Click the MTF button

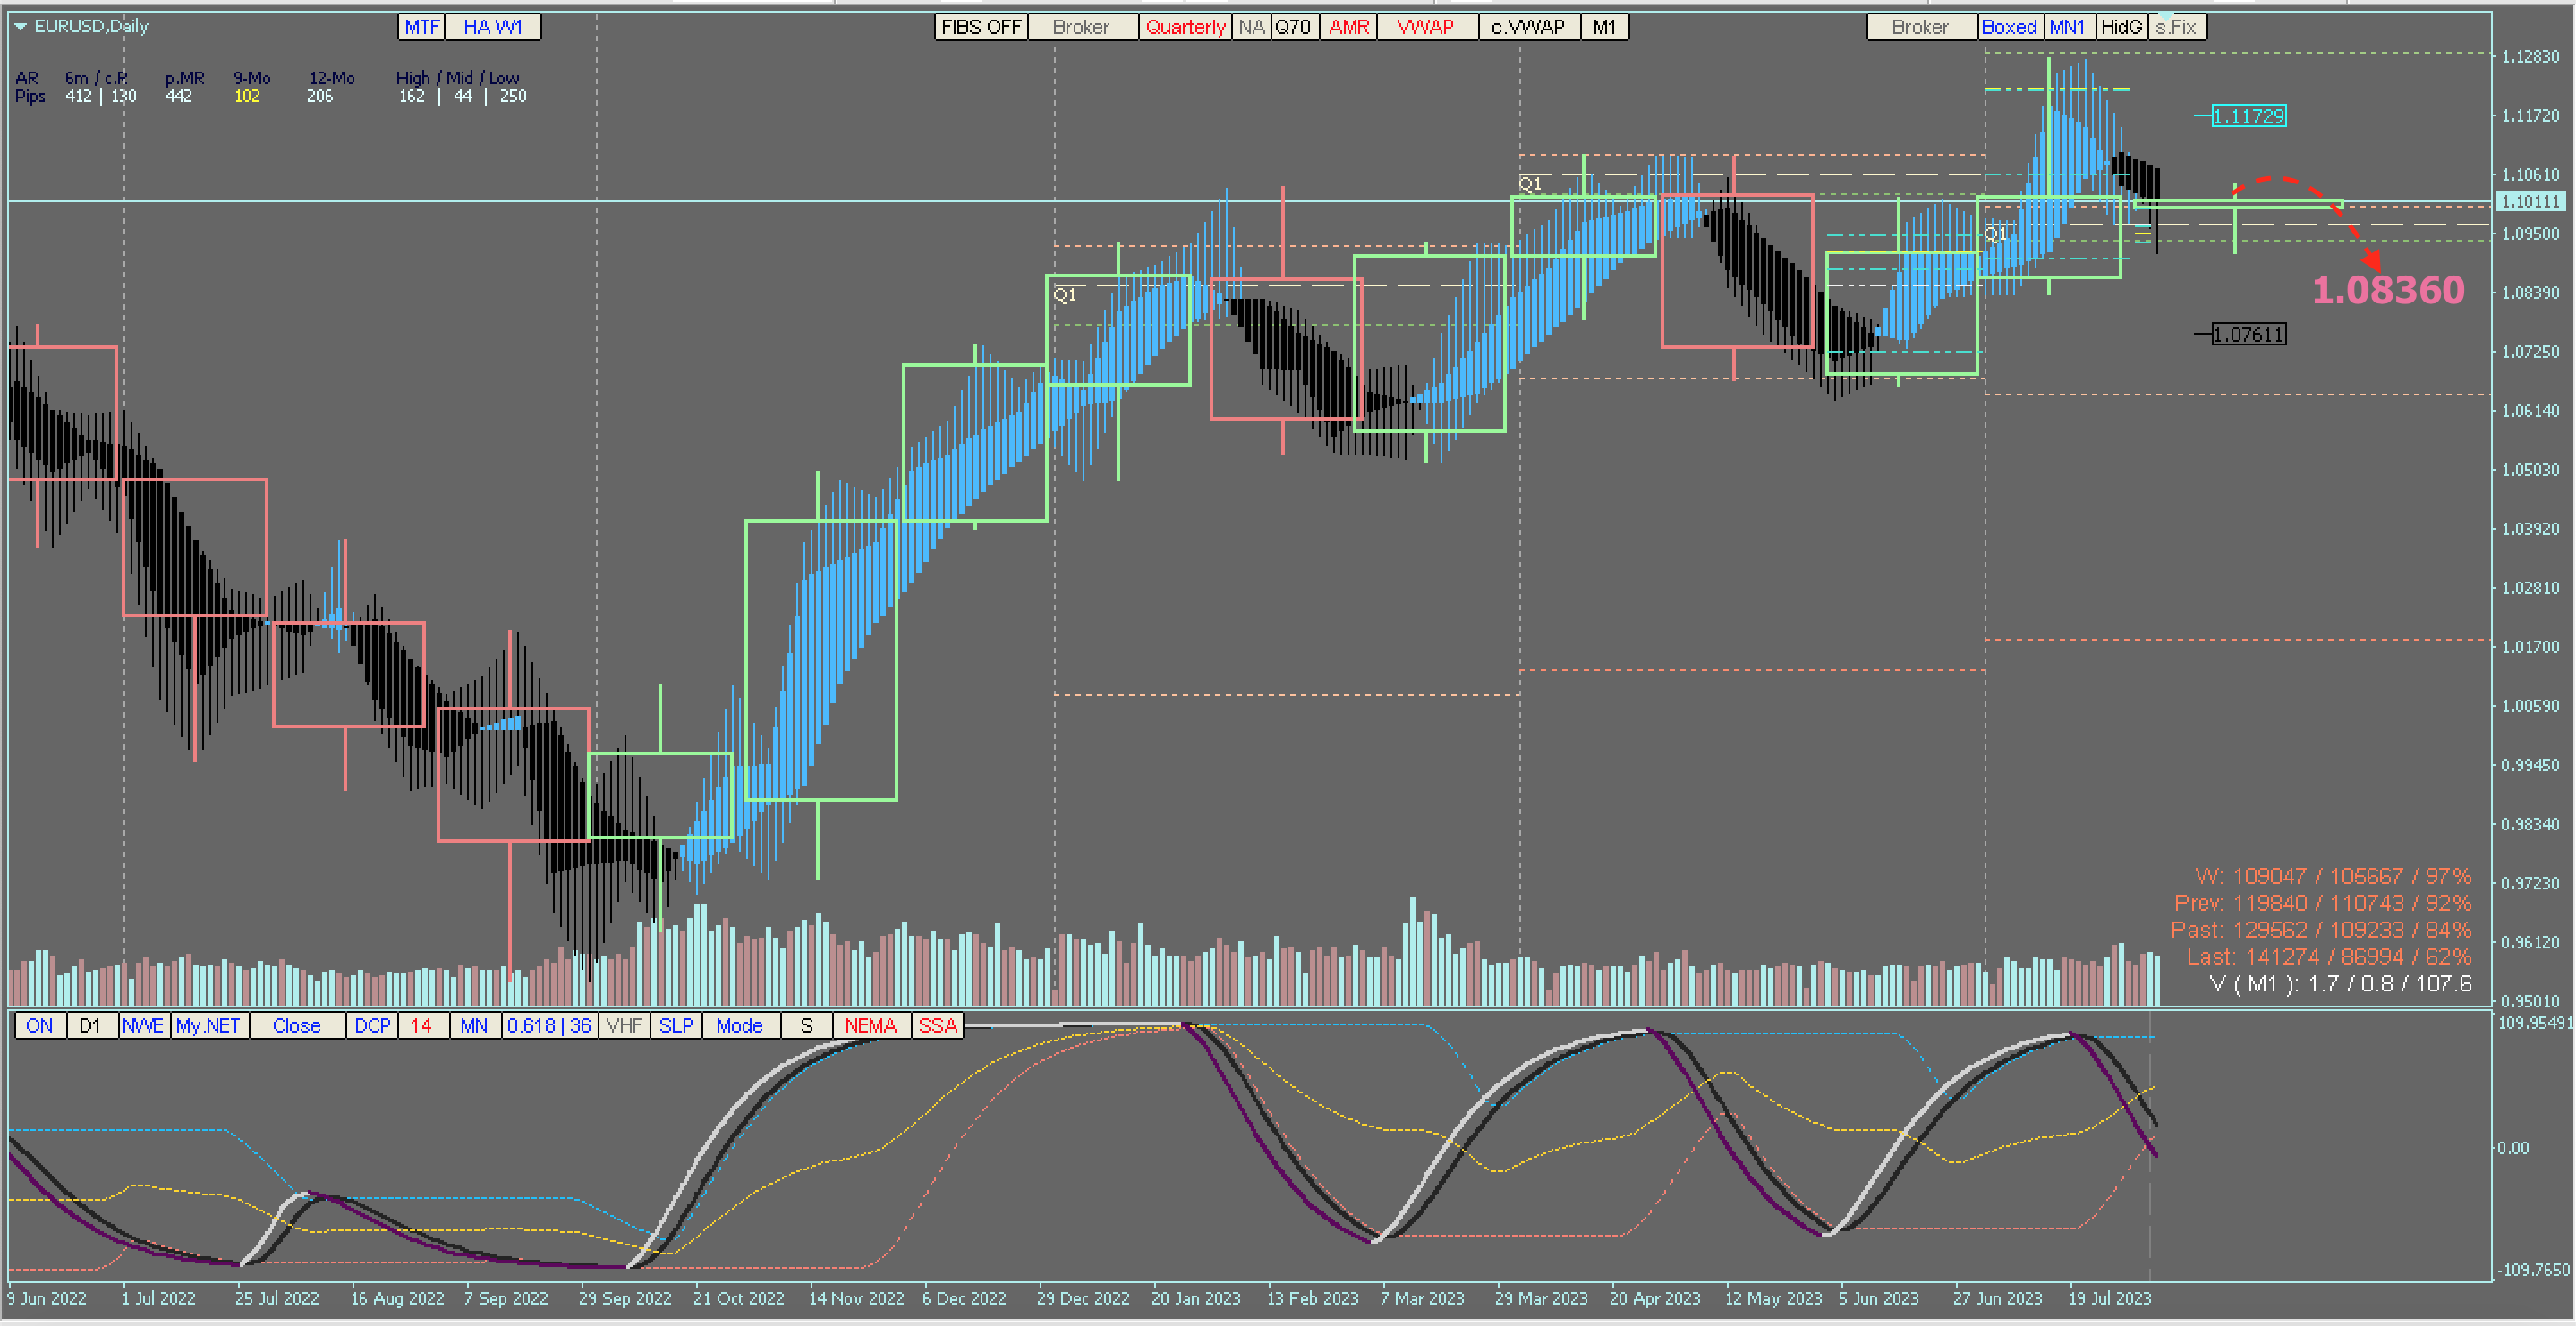pos(421,27)
